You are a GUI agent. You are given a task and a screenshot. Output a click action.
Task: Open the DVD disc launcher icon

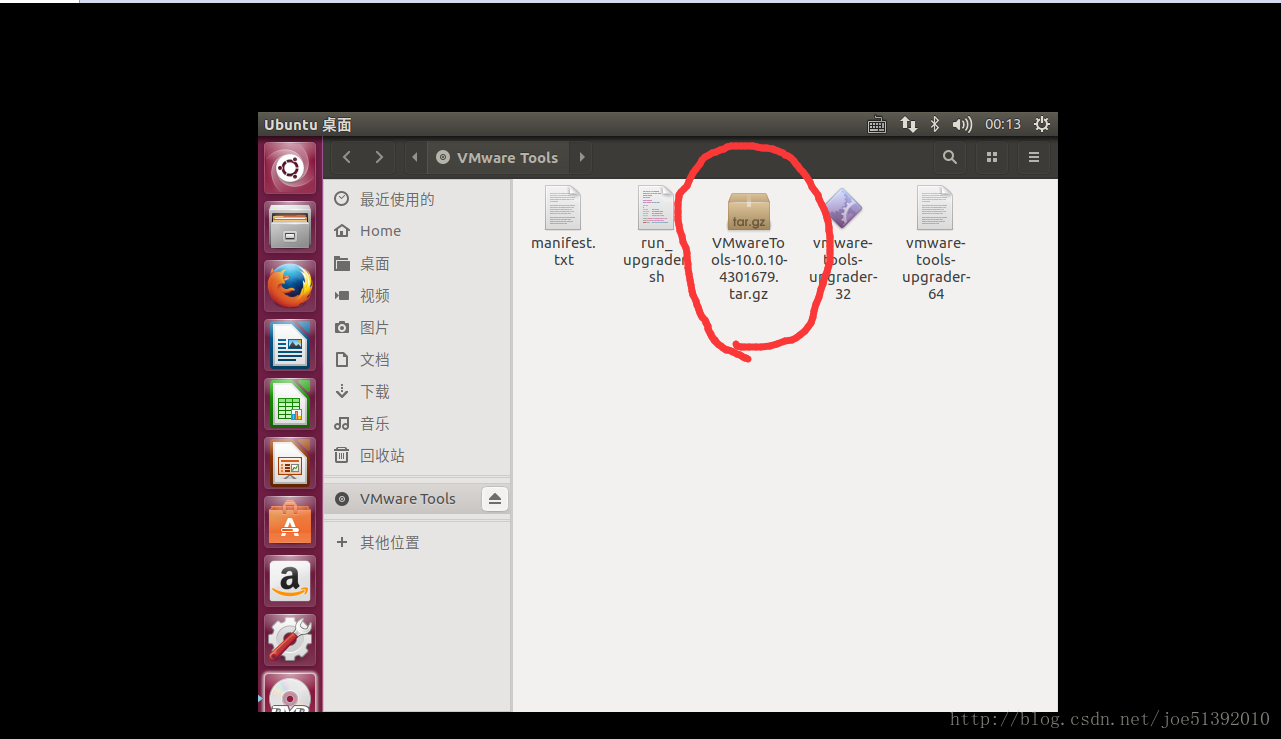[290, 693]
